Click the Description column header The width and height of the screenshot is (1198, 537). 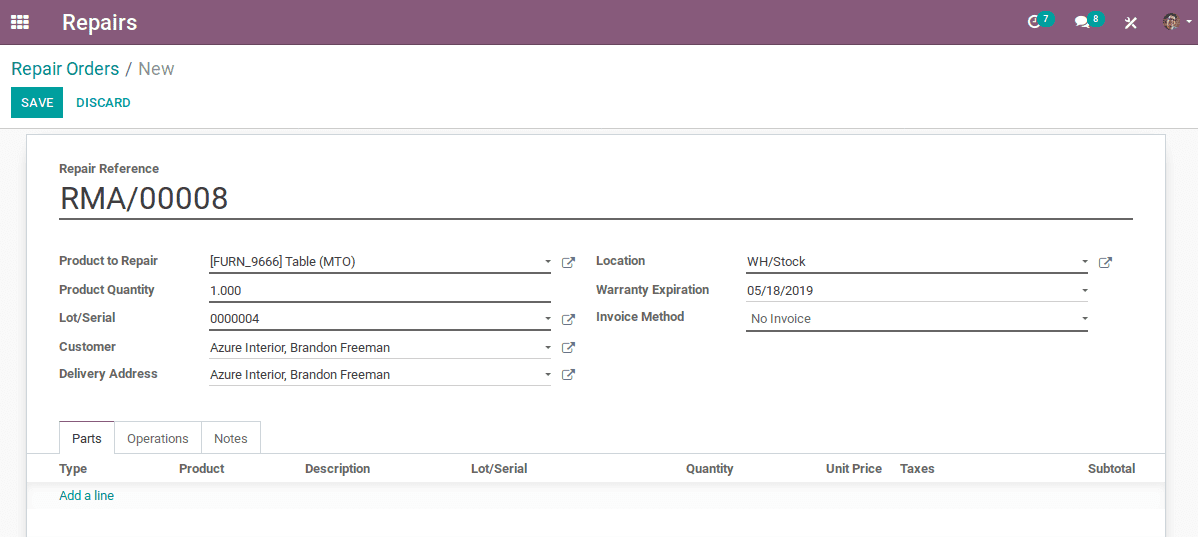click(338, 468)
